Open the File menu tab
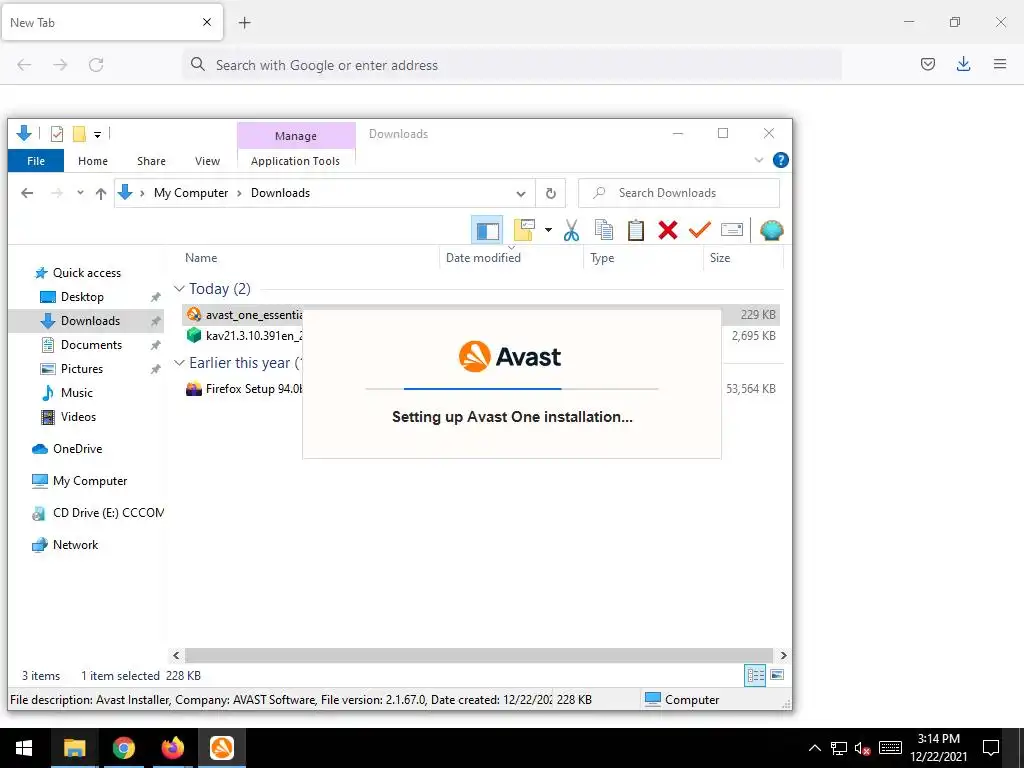 tap(36, 161)
